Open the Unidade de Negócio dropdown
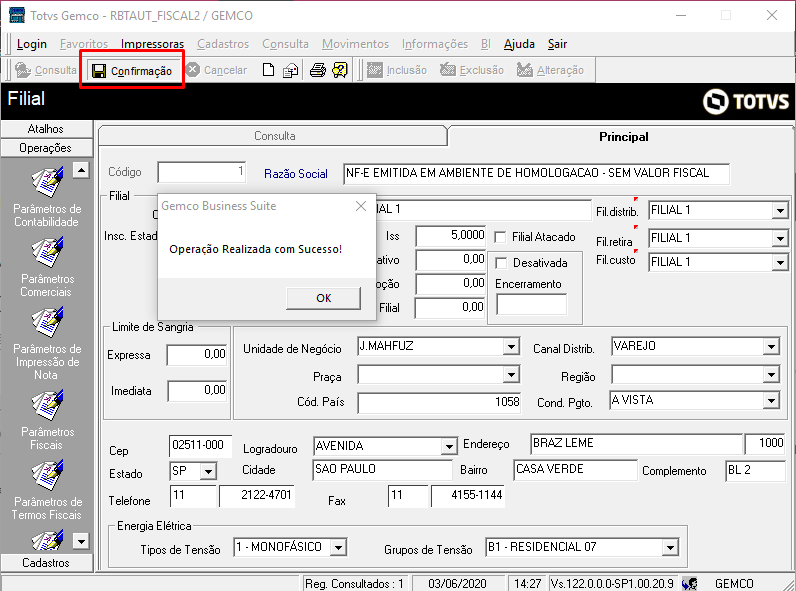Screen dimensions: 796x591 tap(511, 346)
